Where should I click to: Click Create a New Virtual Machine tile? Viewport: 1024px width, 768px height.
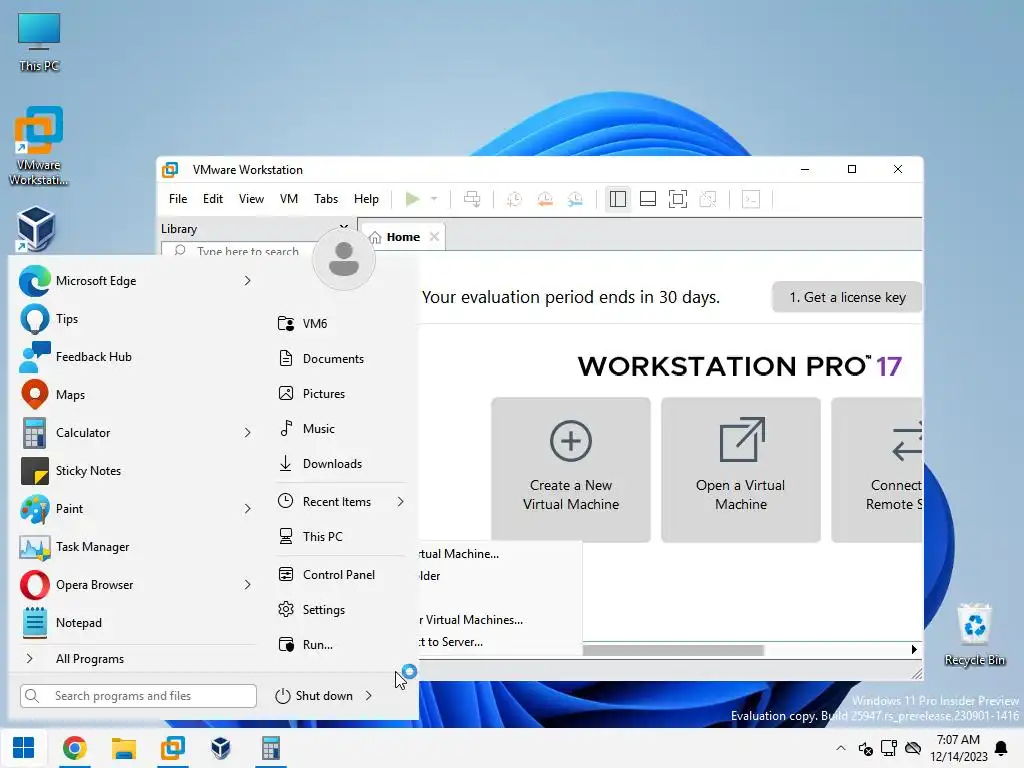(x=571, y=470)
